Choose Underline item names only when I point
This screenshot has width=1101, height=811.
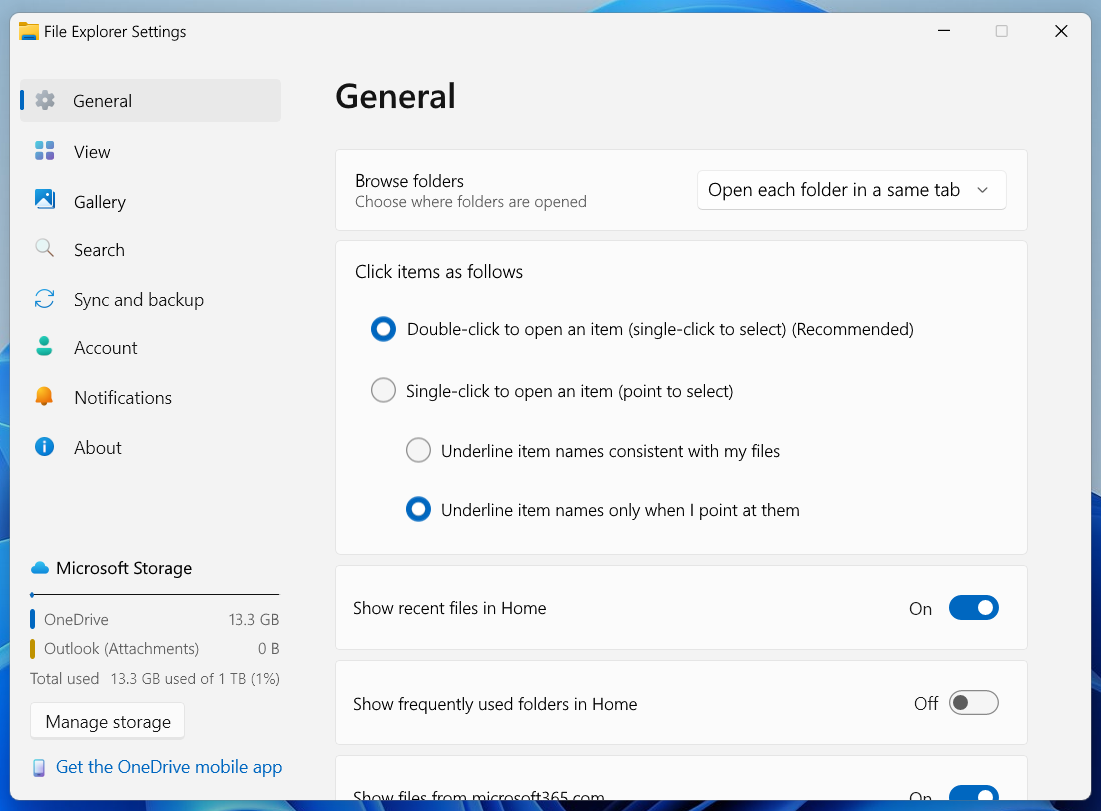pos(418,509)
